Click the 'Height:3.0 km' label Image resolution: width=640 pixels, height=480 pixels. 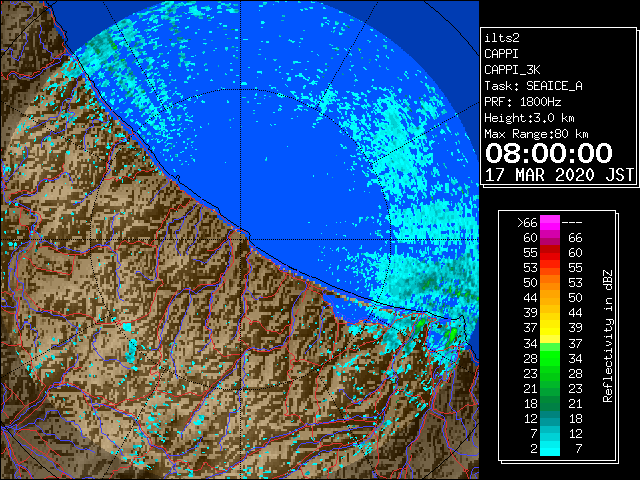coord(529,118)
